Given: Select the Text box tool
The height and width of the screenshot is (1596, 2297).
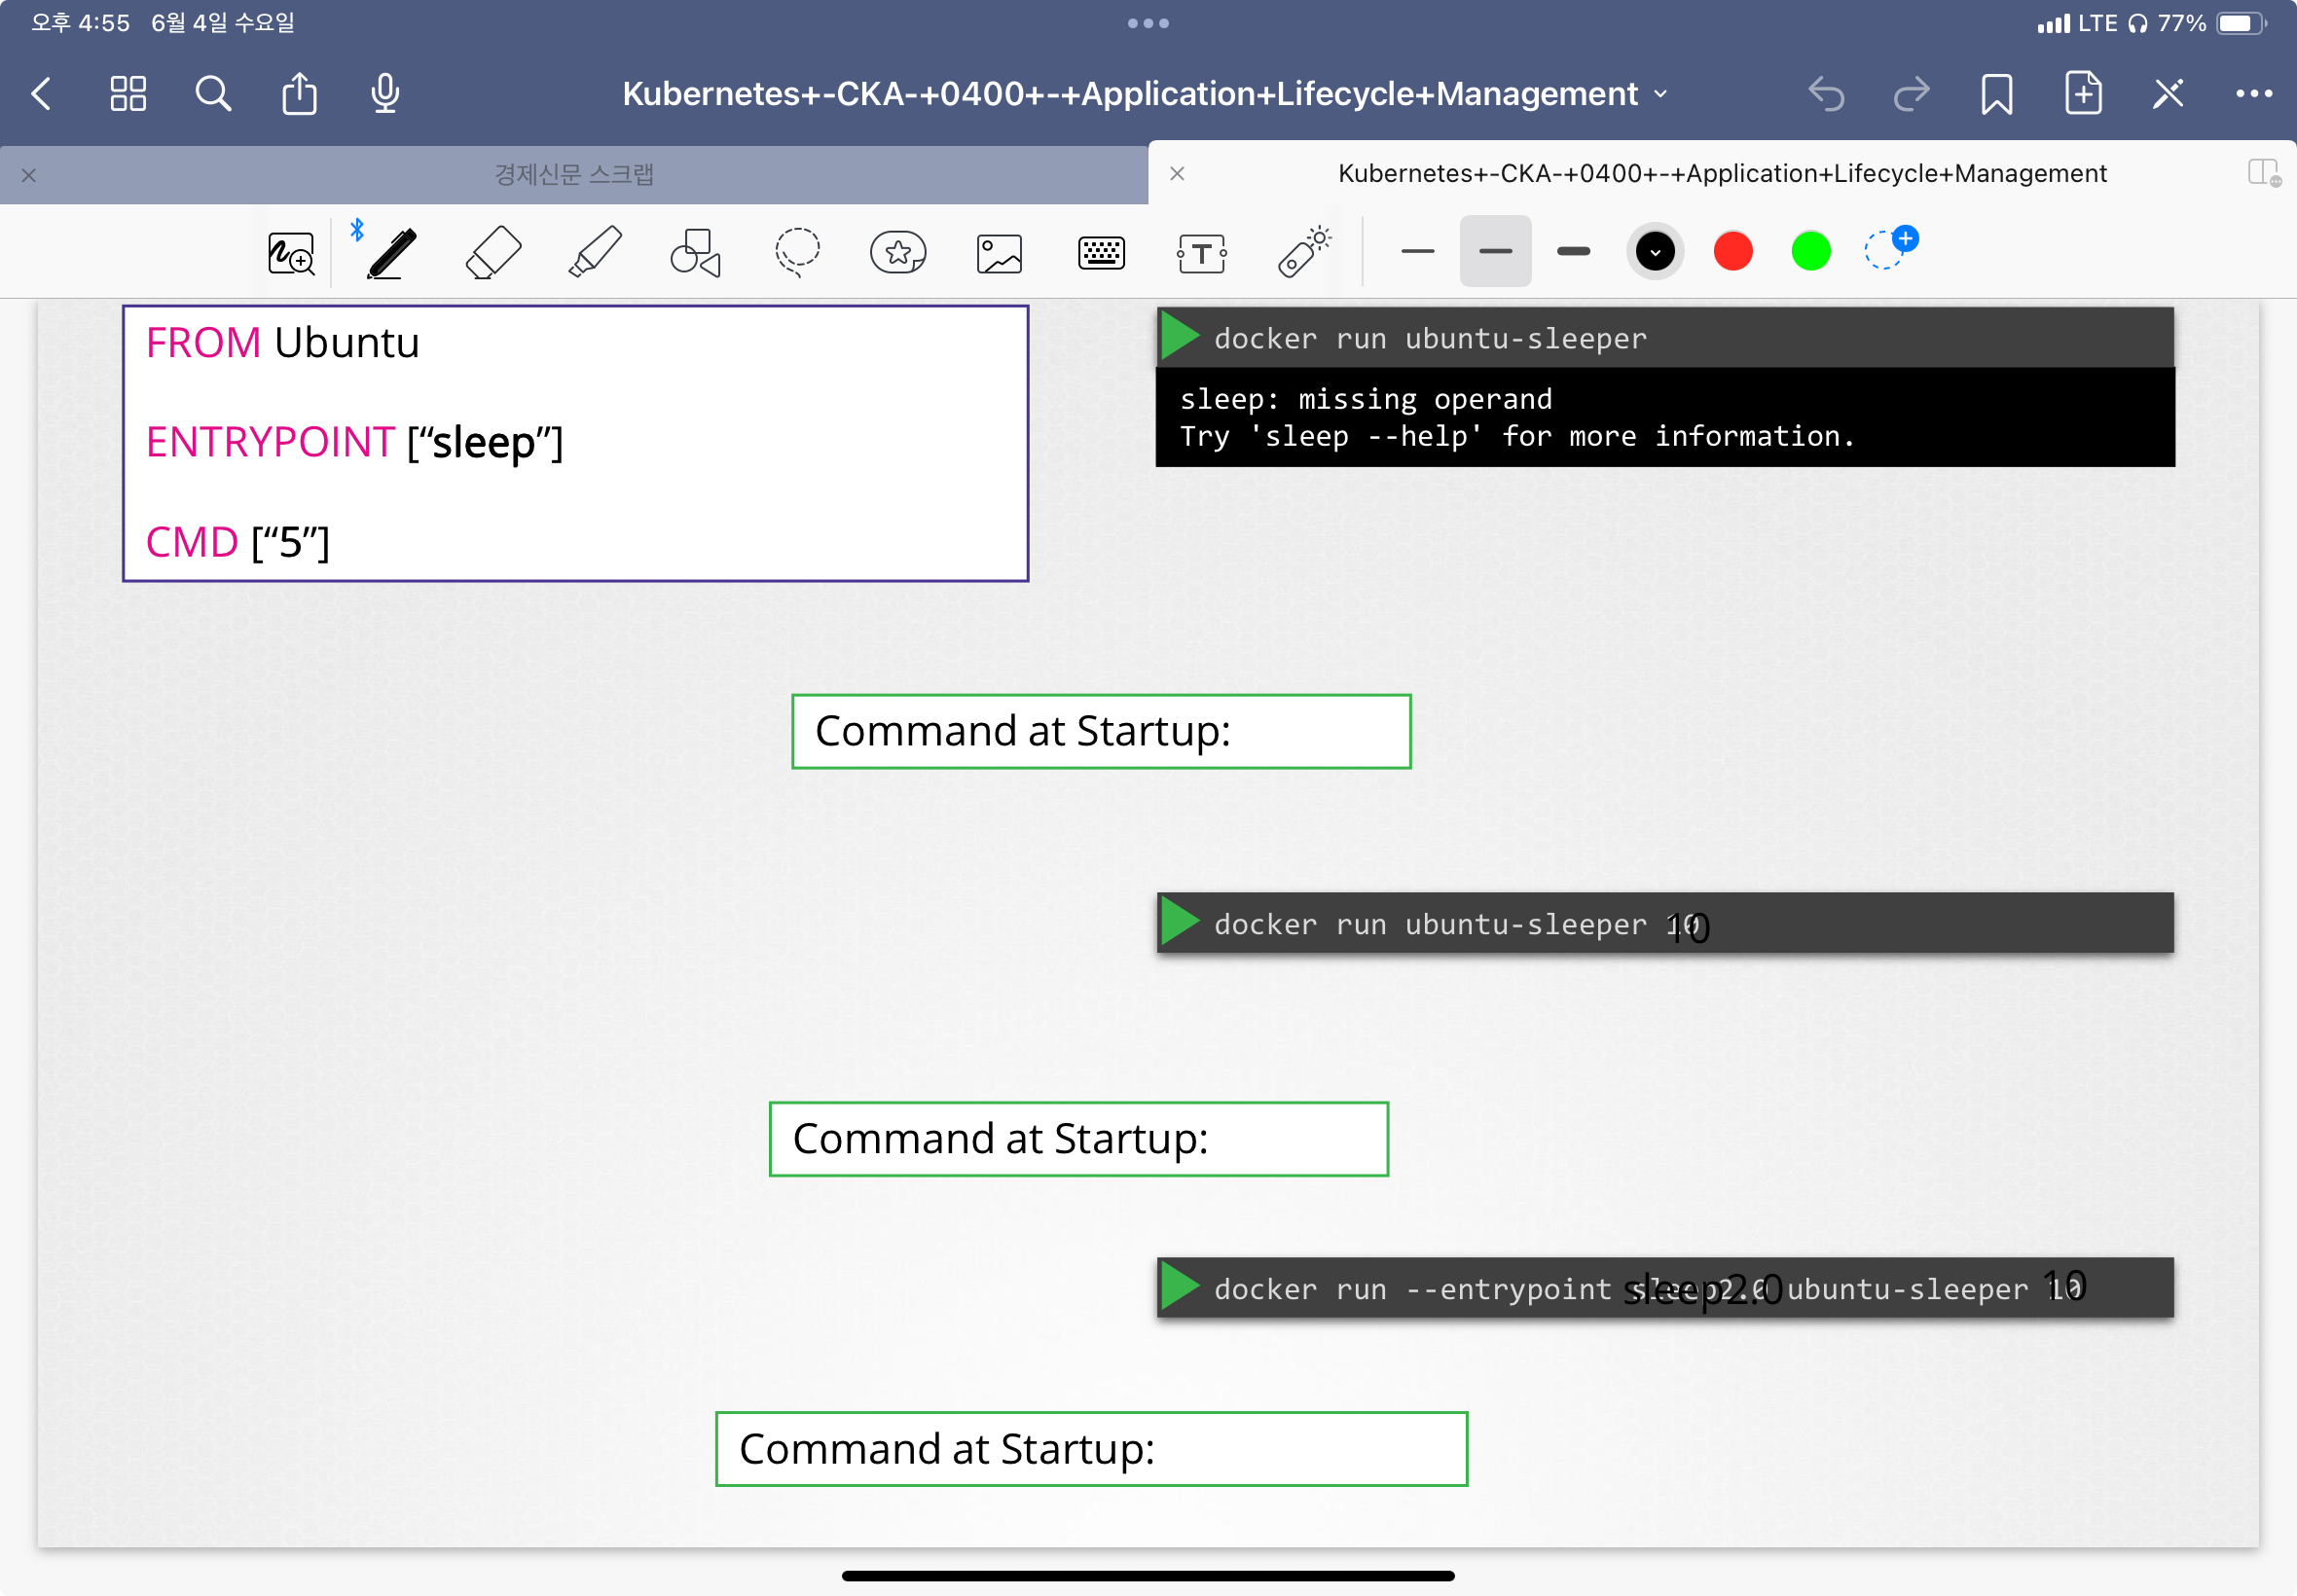Looking at the screenshot, I should pos(1202,253).
